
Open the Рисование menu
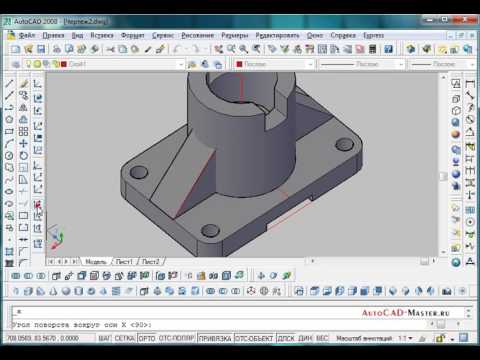[198, 35]
